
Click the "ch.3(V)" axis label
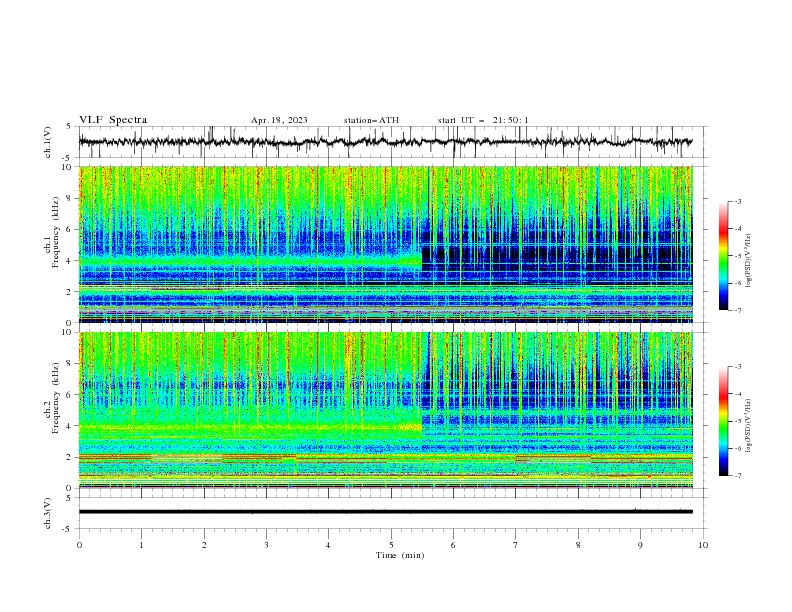coord(48,513)
